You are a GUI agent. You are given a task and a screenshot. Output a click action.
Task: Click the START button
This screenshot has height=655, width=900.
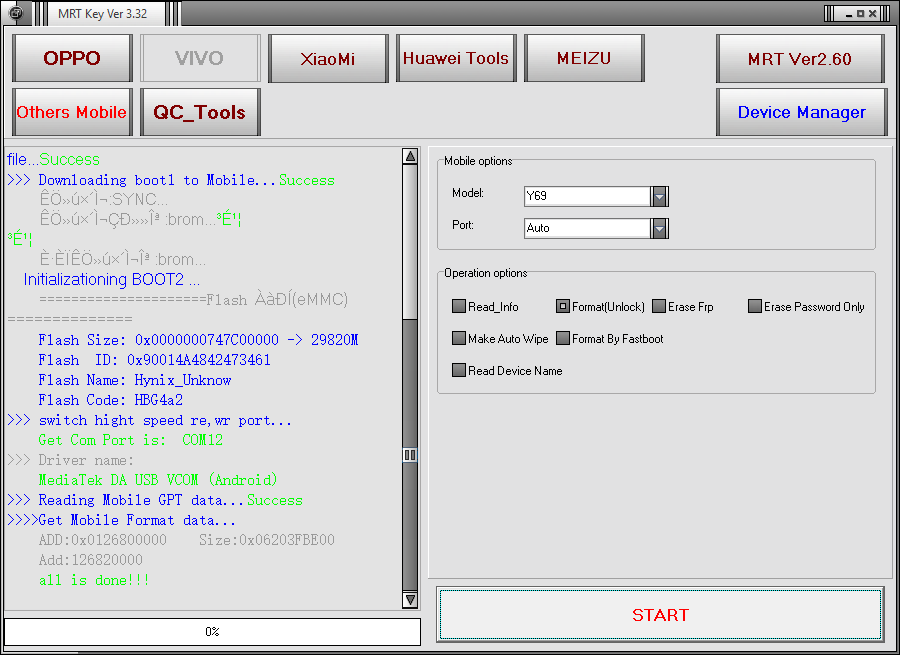660,614
